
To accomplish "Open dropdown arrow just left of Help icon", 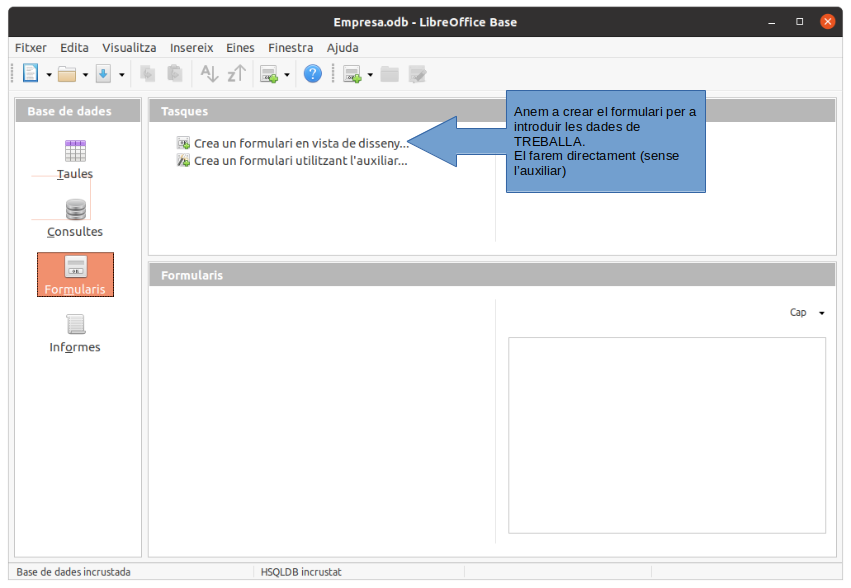I will (287, 75).
